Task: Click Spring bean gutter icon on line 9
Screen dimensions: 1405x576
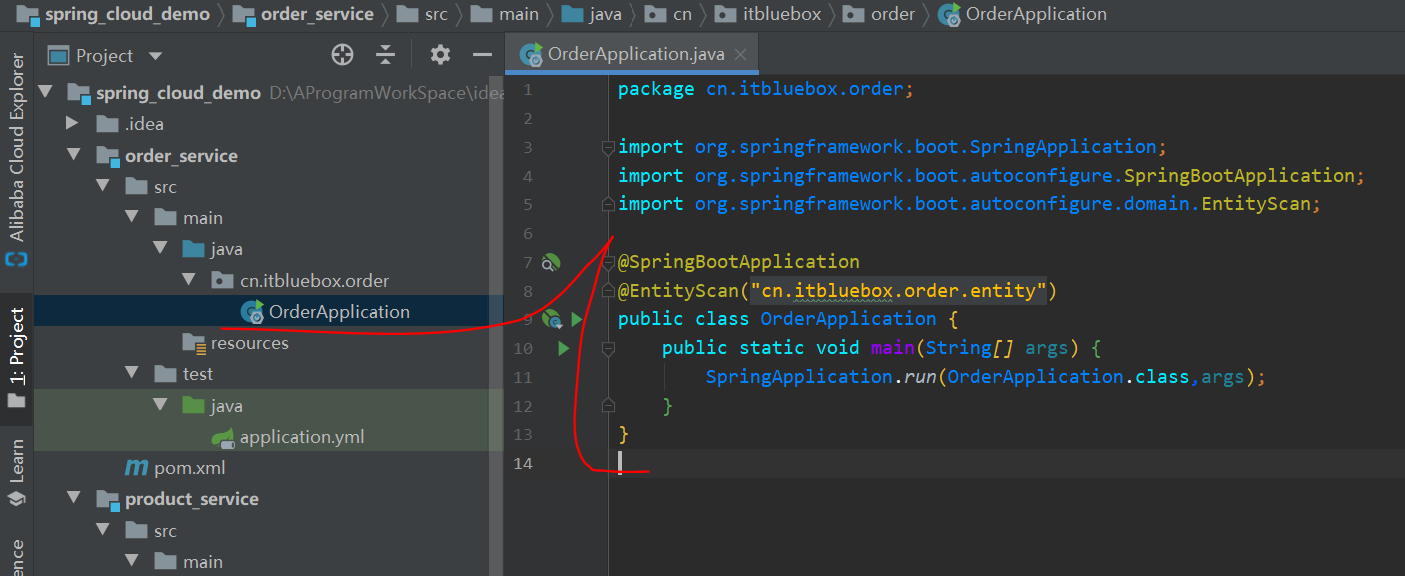Action: pyautogui.click(x=551, y=320)
